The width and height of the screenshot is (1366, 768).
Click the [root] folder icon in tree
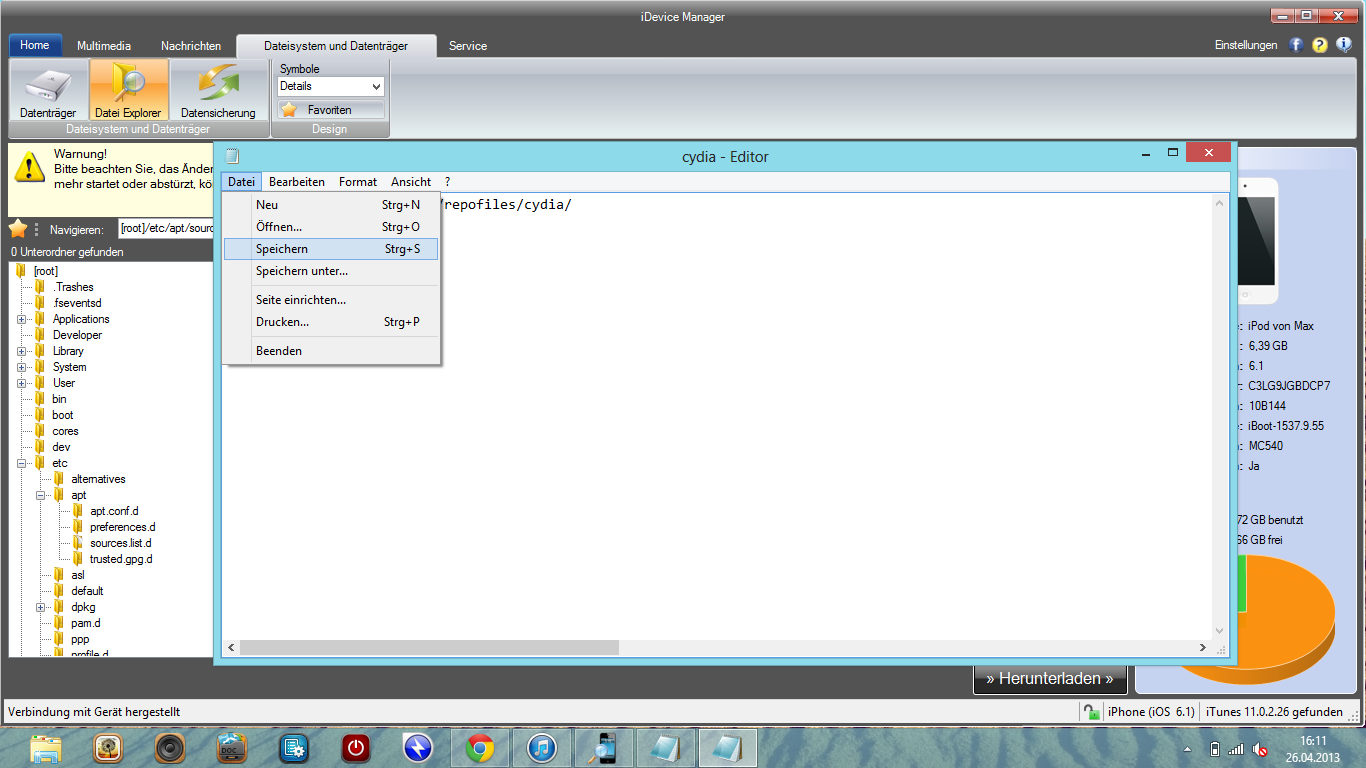pos(21,271)
